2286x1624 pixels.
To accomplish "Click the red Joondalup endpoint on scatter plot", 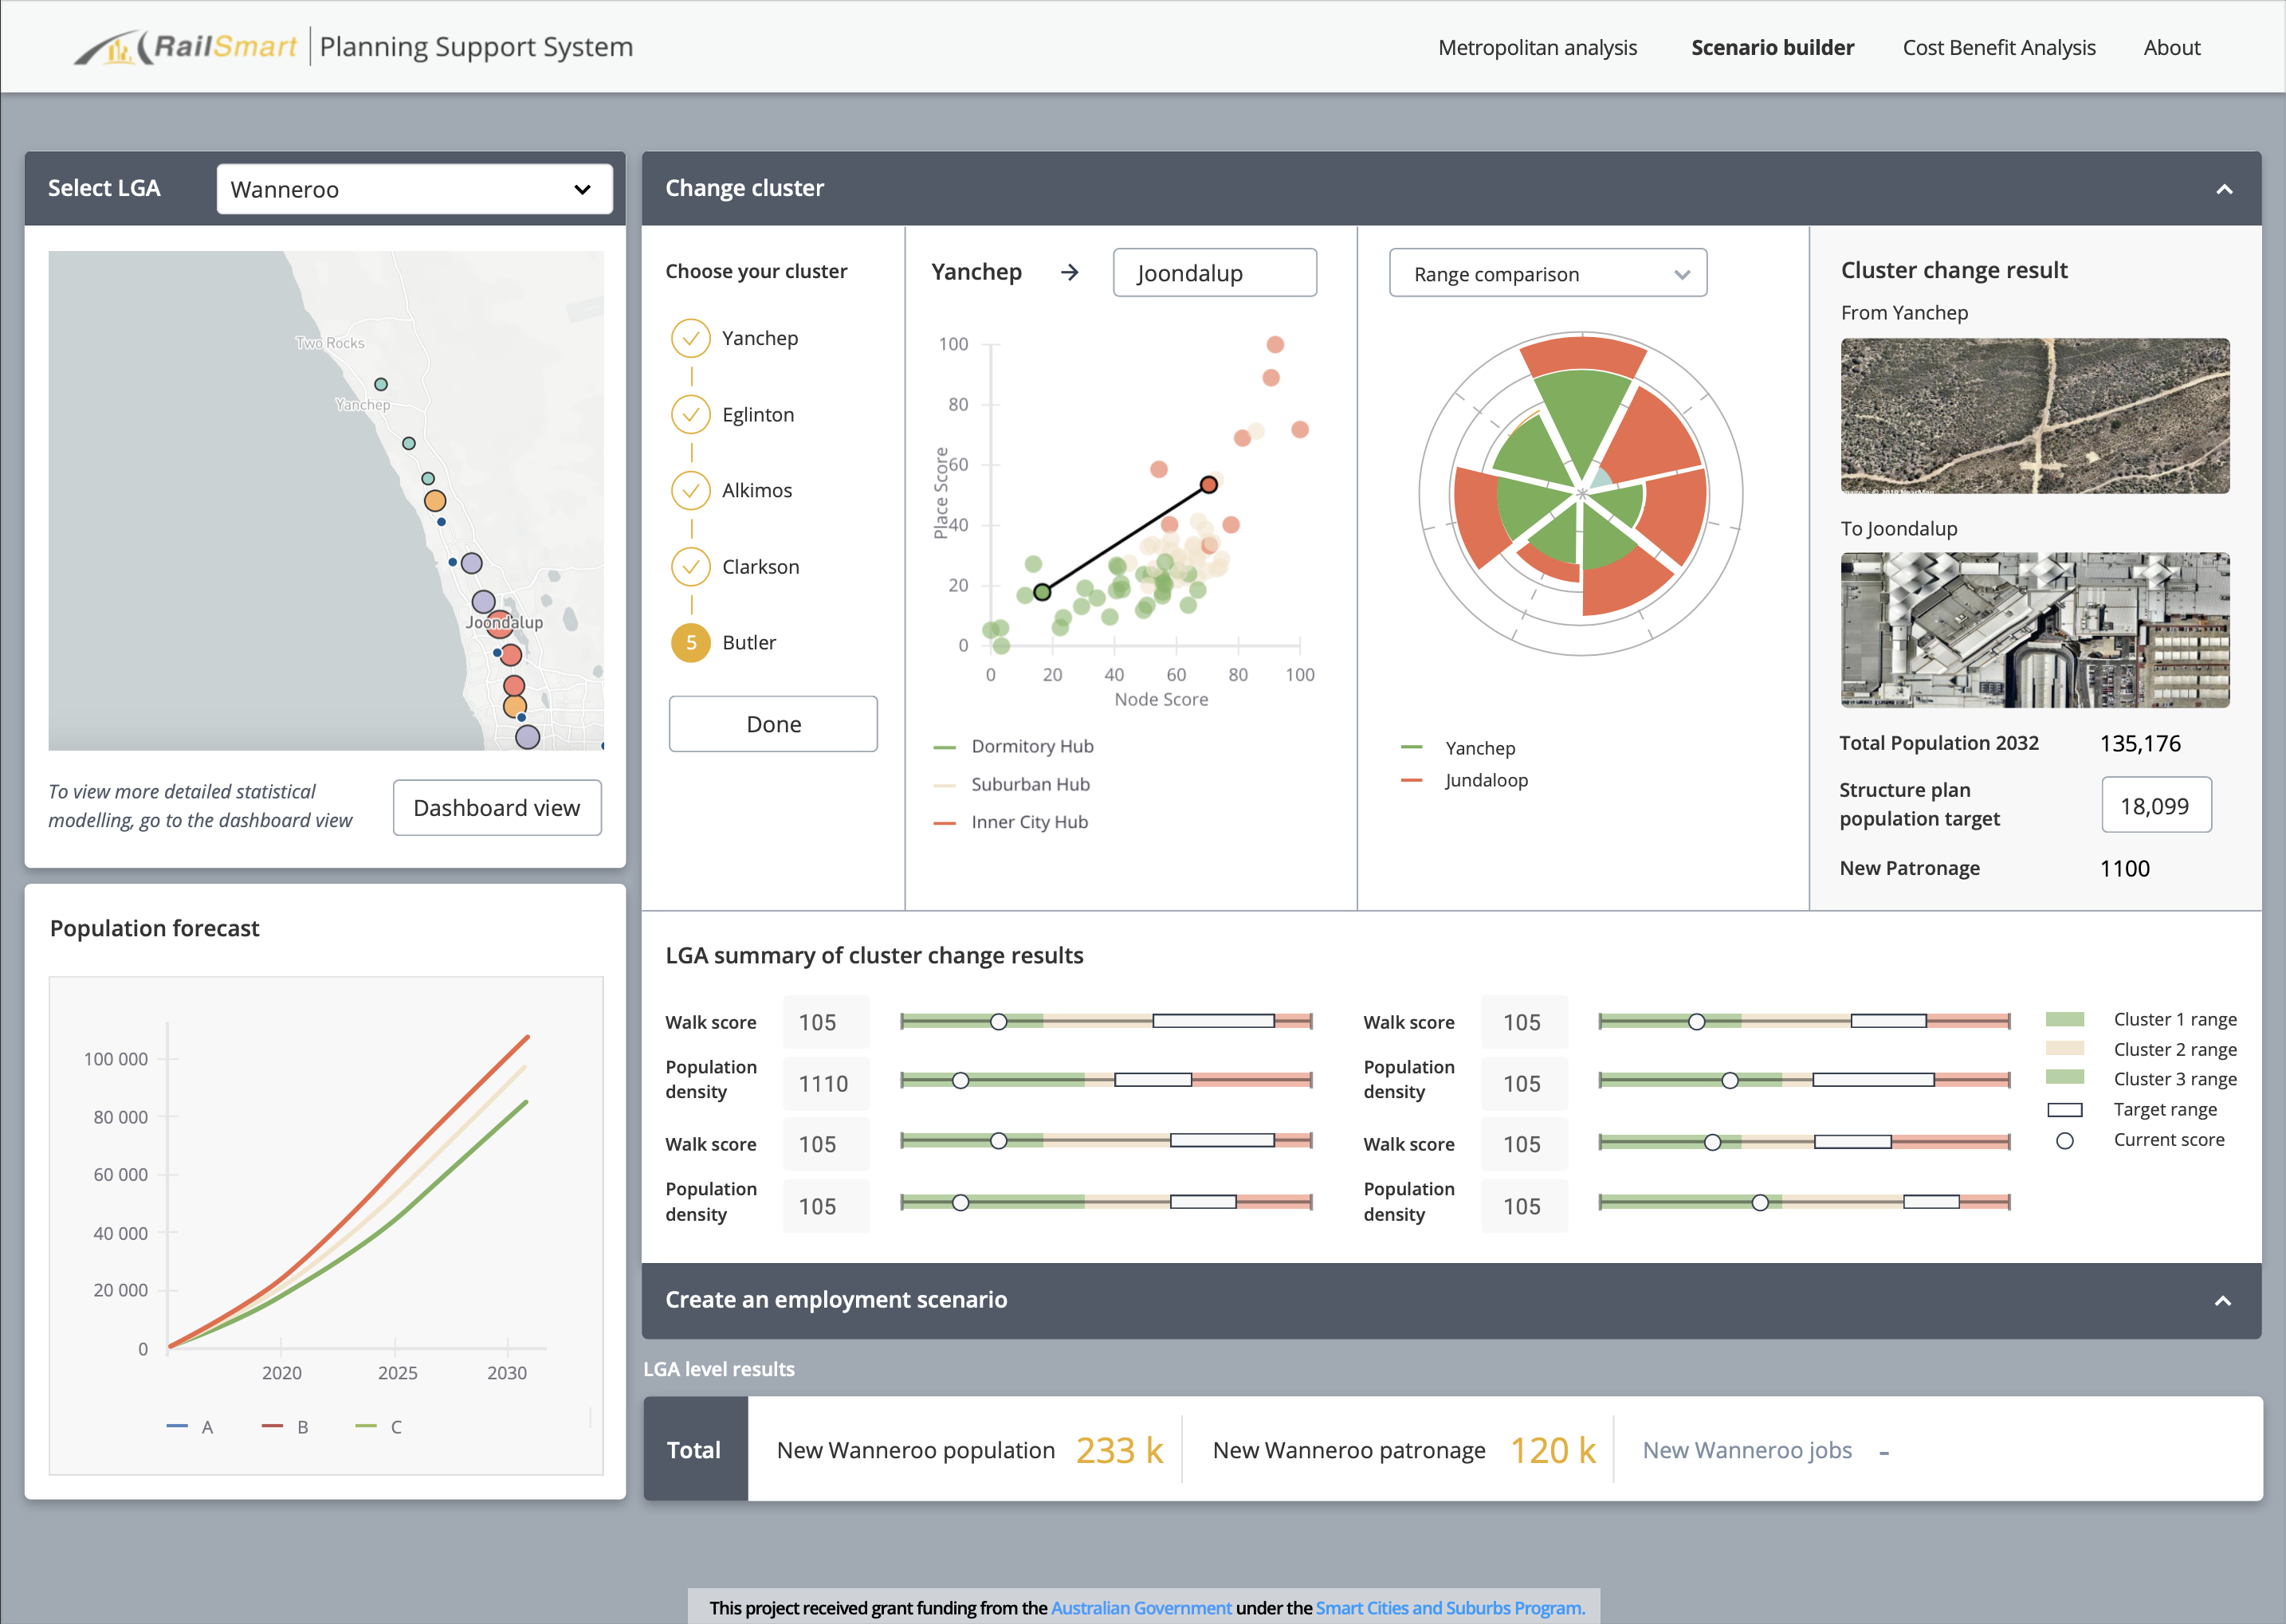I will [1208, 485].
